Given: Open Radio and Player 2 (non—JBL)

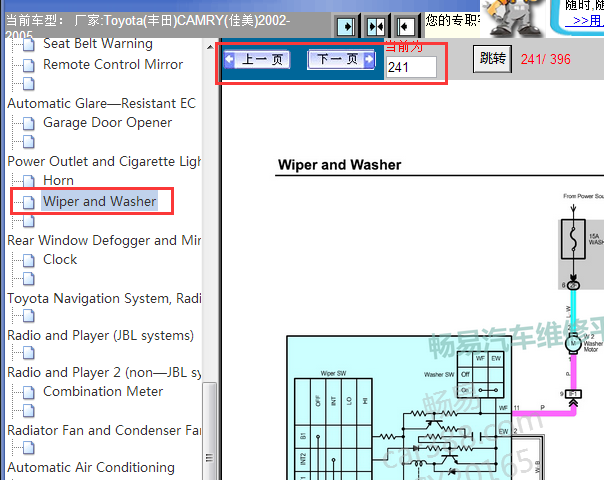Looking at the screenshot, I should pos(104,373).
